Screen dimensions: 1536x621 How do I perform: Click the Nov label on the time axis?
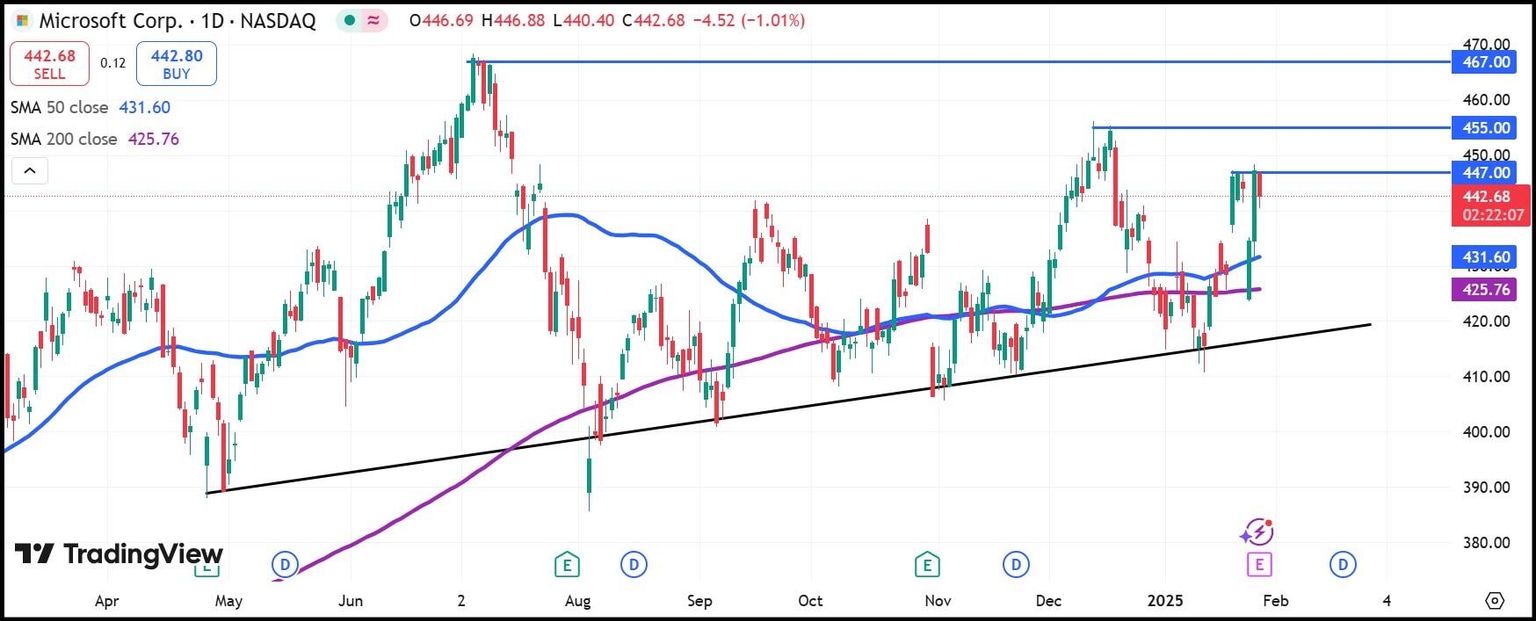(937, 602)
